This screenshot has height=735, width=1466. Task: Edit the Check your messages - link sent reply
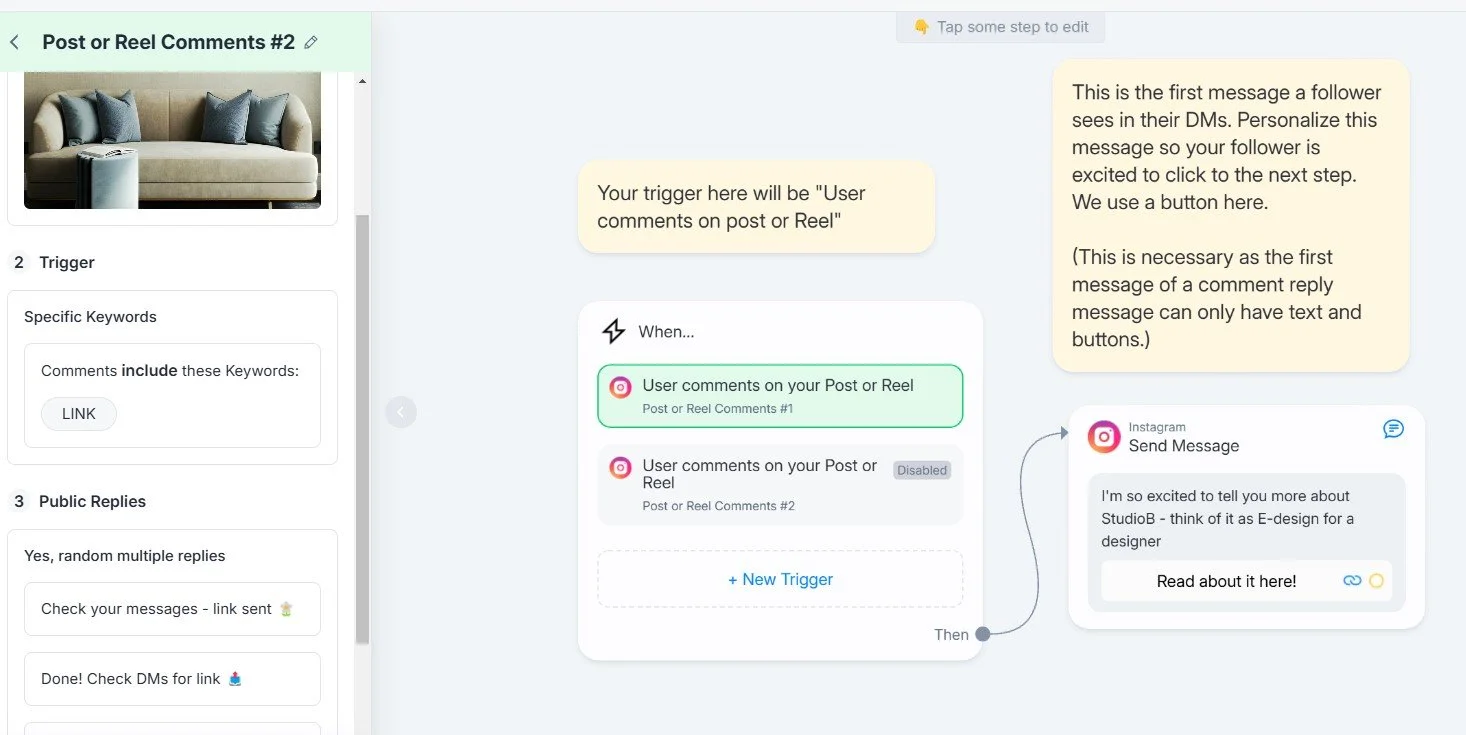coord(172,609)
